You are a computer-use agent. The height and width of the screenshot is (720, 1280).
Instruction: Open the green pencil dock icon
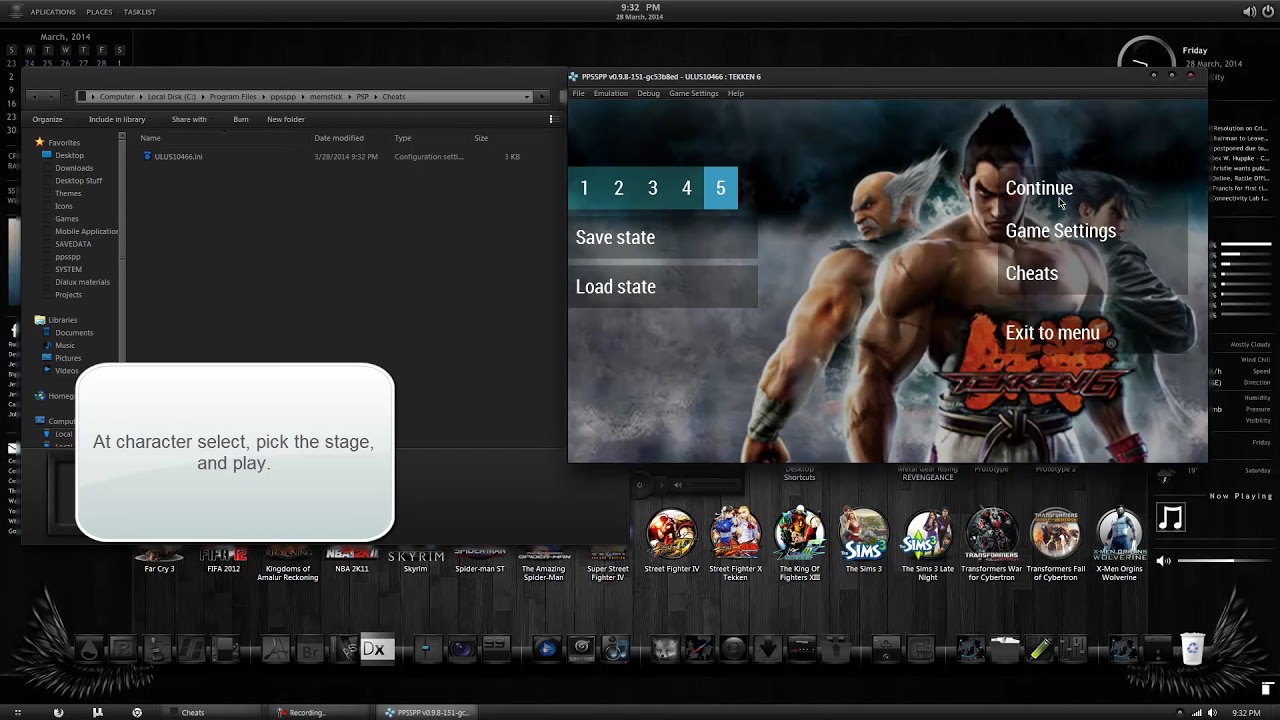[x=1039, y=649]
